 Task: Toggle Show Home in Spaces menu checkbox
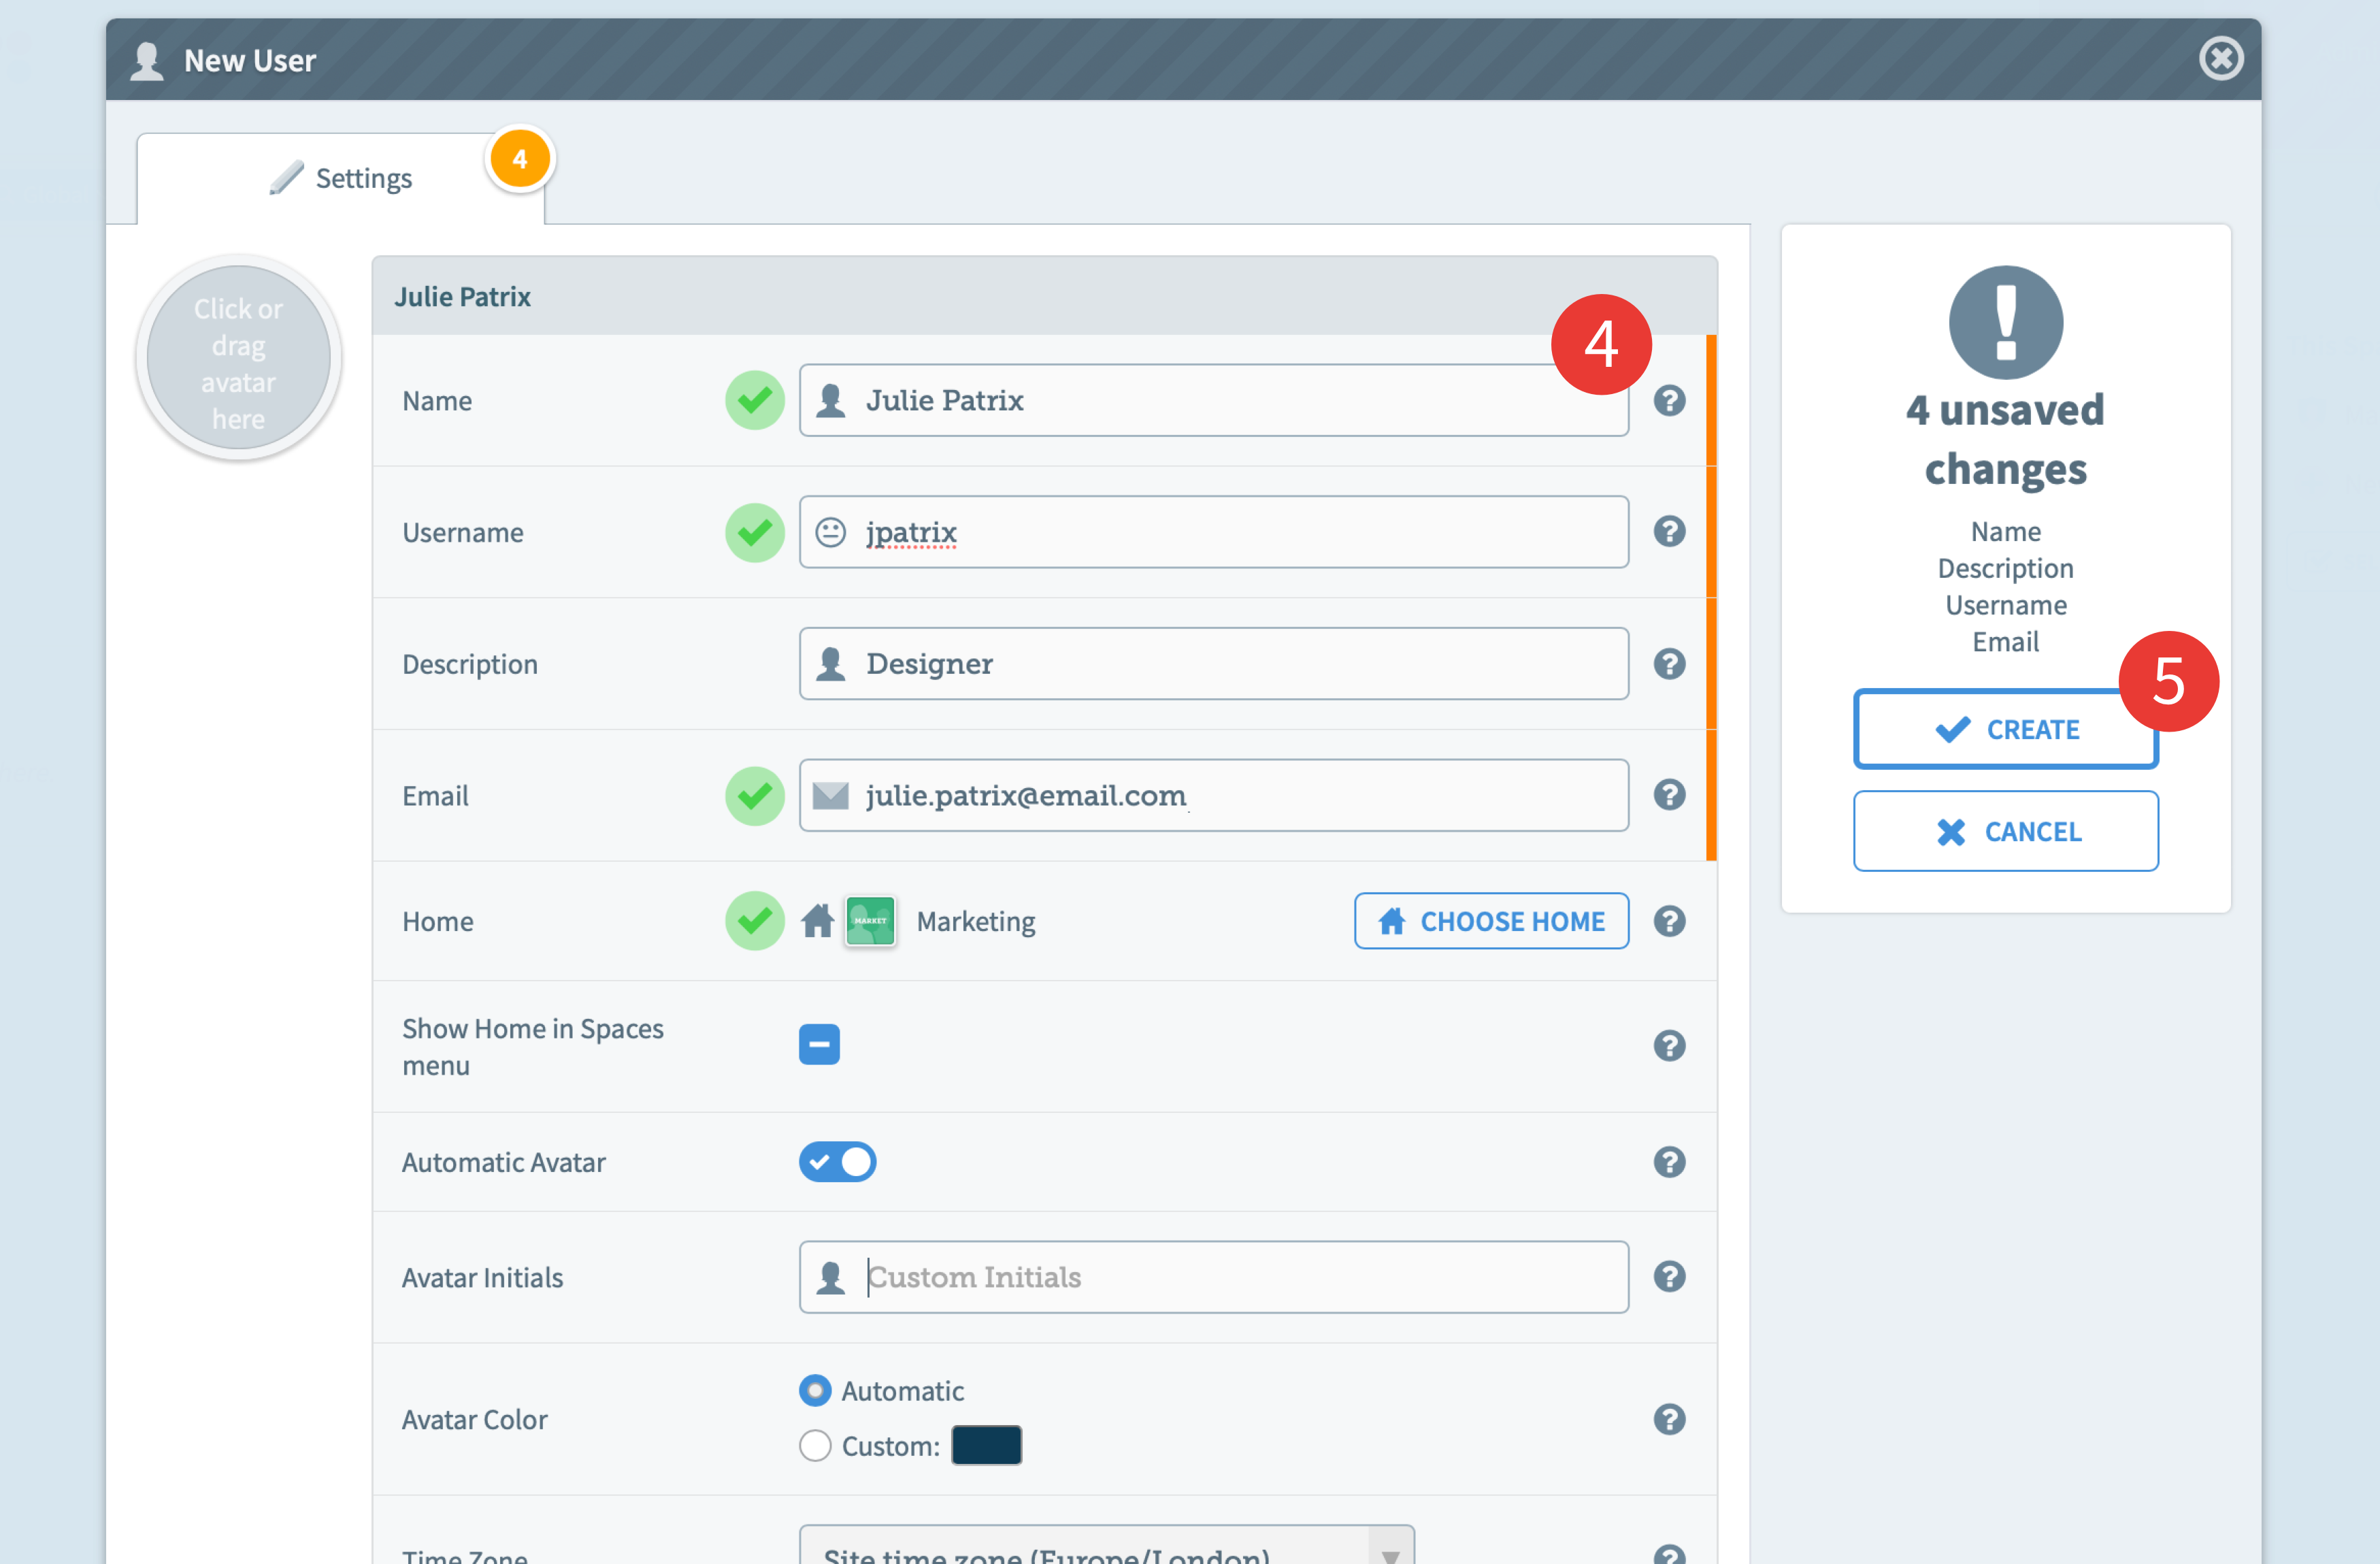(x=819, y=1045)
